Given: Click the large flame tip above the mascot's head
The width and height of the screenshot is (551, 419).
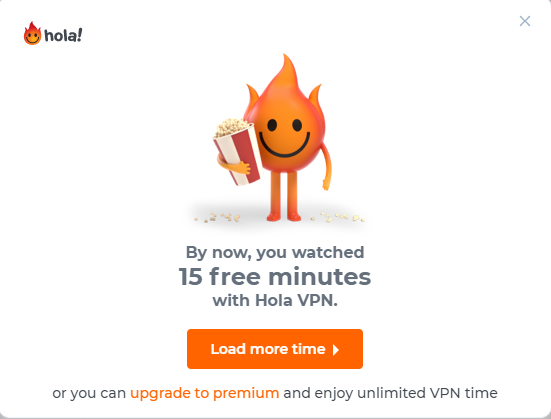Looking at the screenshot, I should [285, 76].
